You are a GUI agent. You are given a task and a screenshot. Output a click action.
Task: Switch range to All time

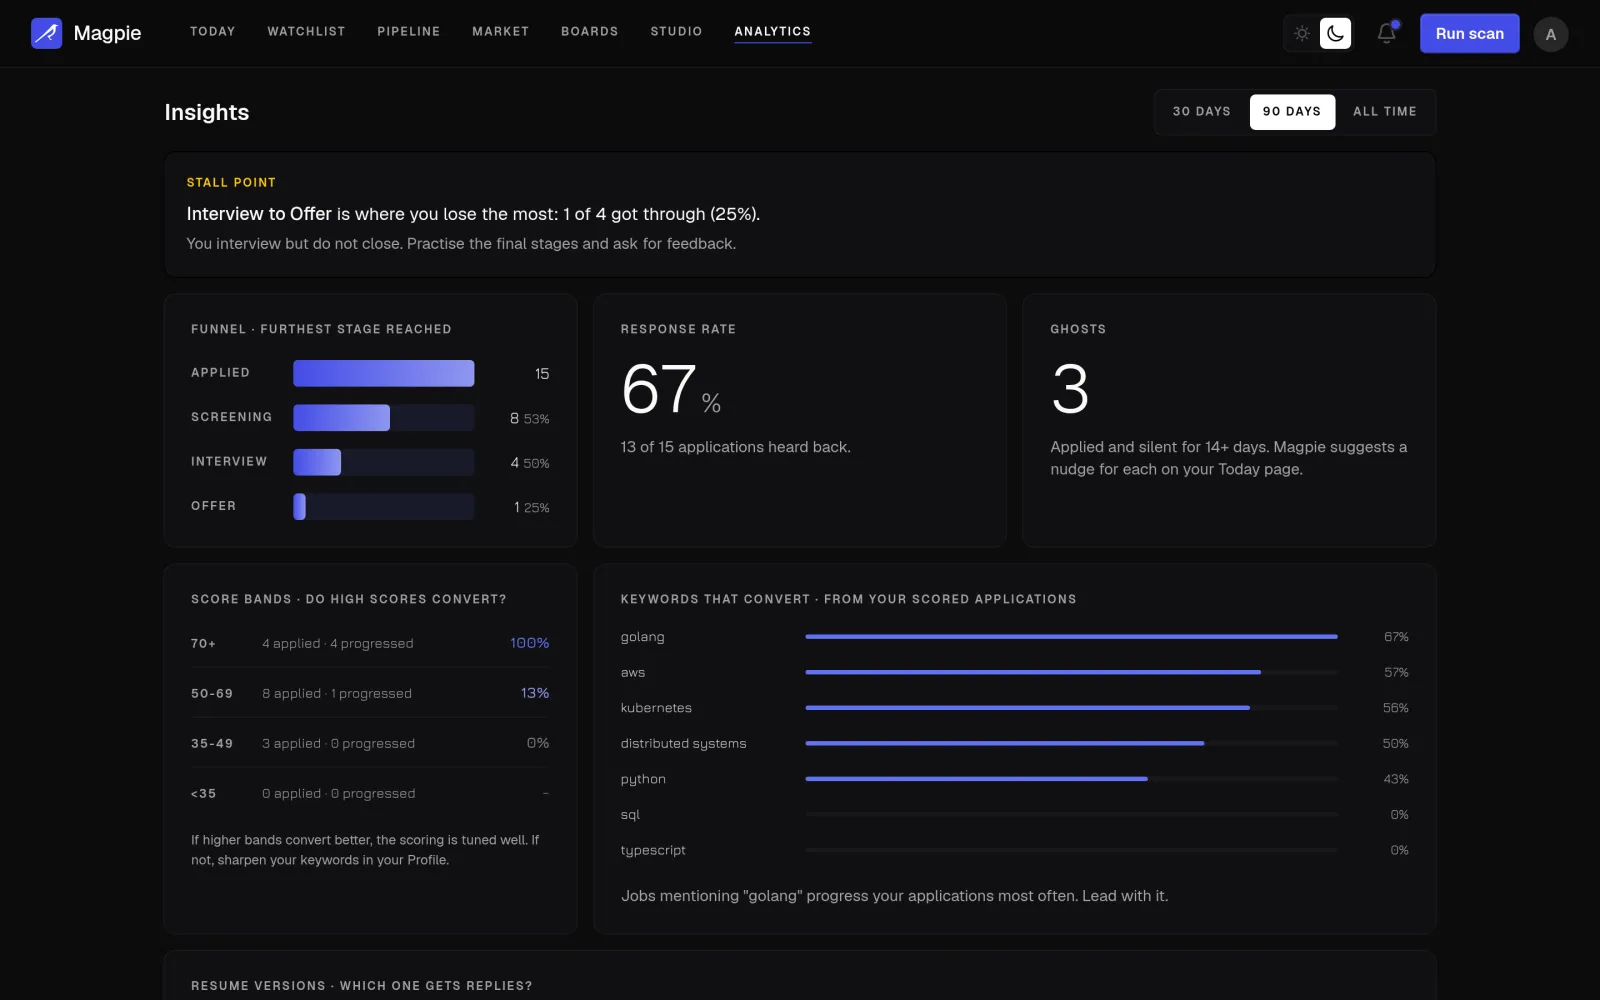[x=1385, y=112]
